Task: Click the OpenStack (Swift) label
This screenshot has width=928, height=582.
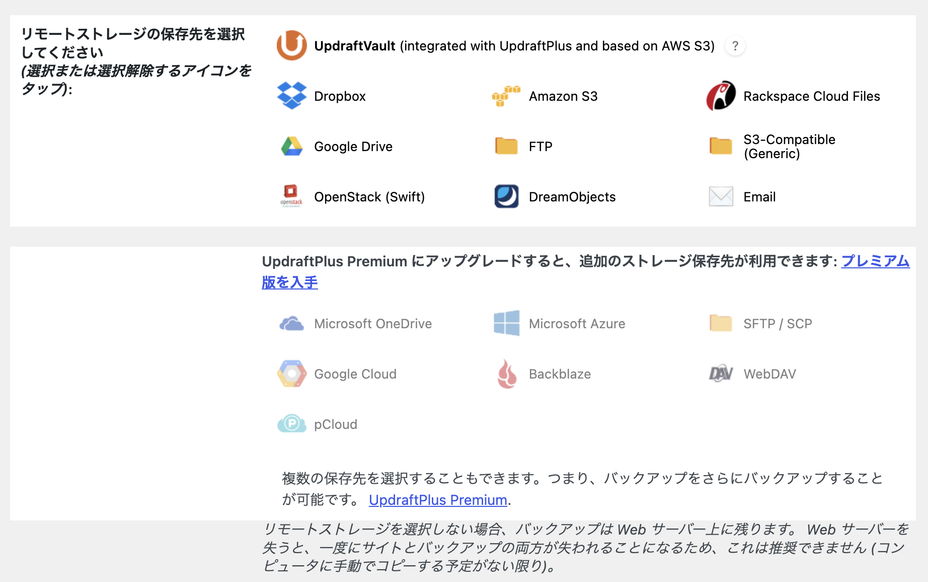Action: click(369, 197)
